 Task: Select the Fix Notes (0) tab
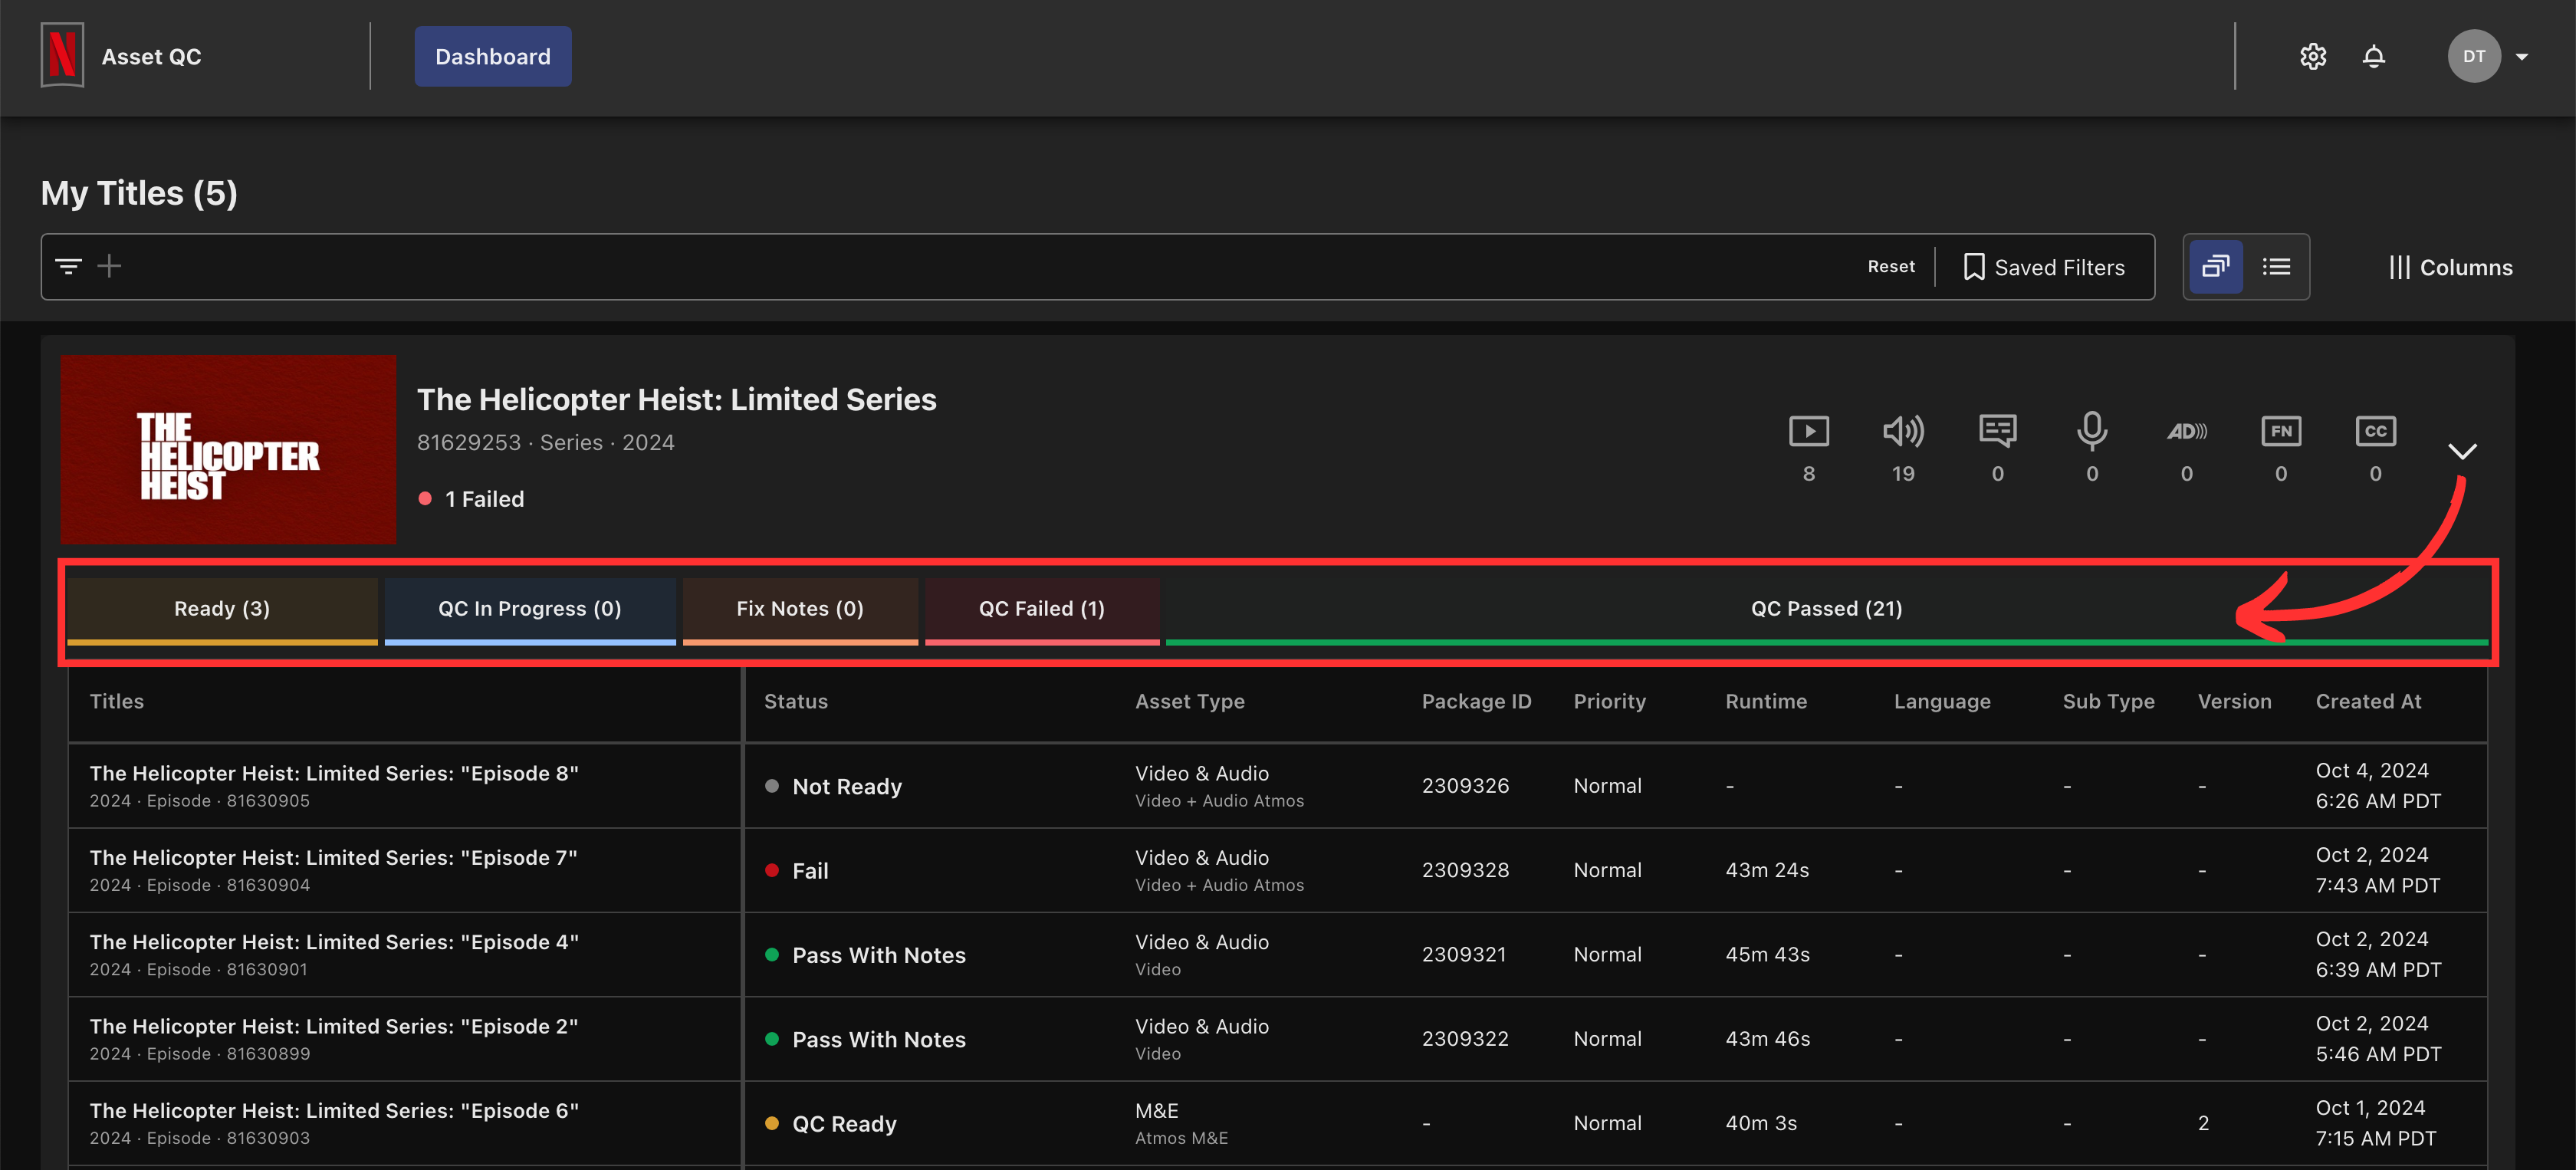[800, 610]
